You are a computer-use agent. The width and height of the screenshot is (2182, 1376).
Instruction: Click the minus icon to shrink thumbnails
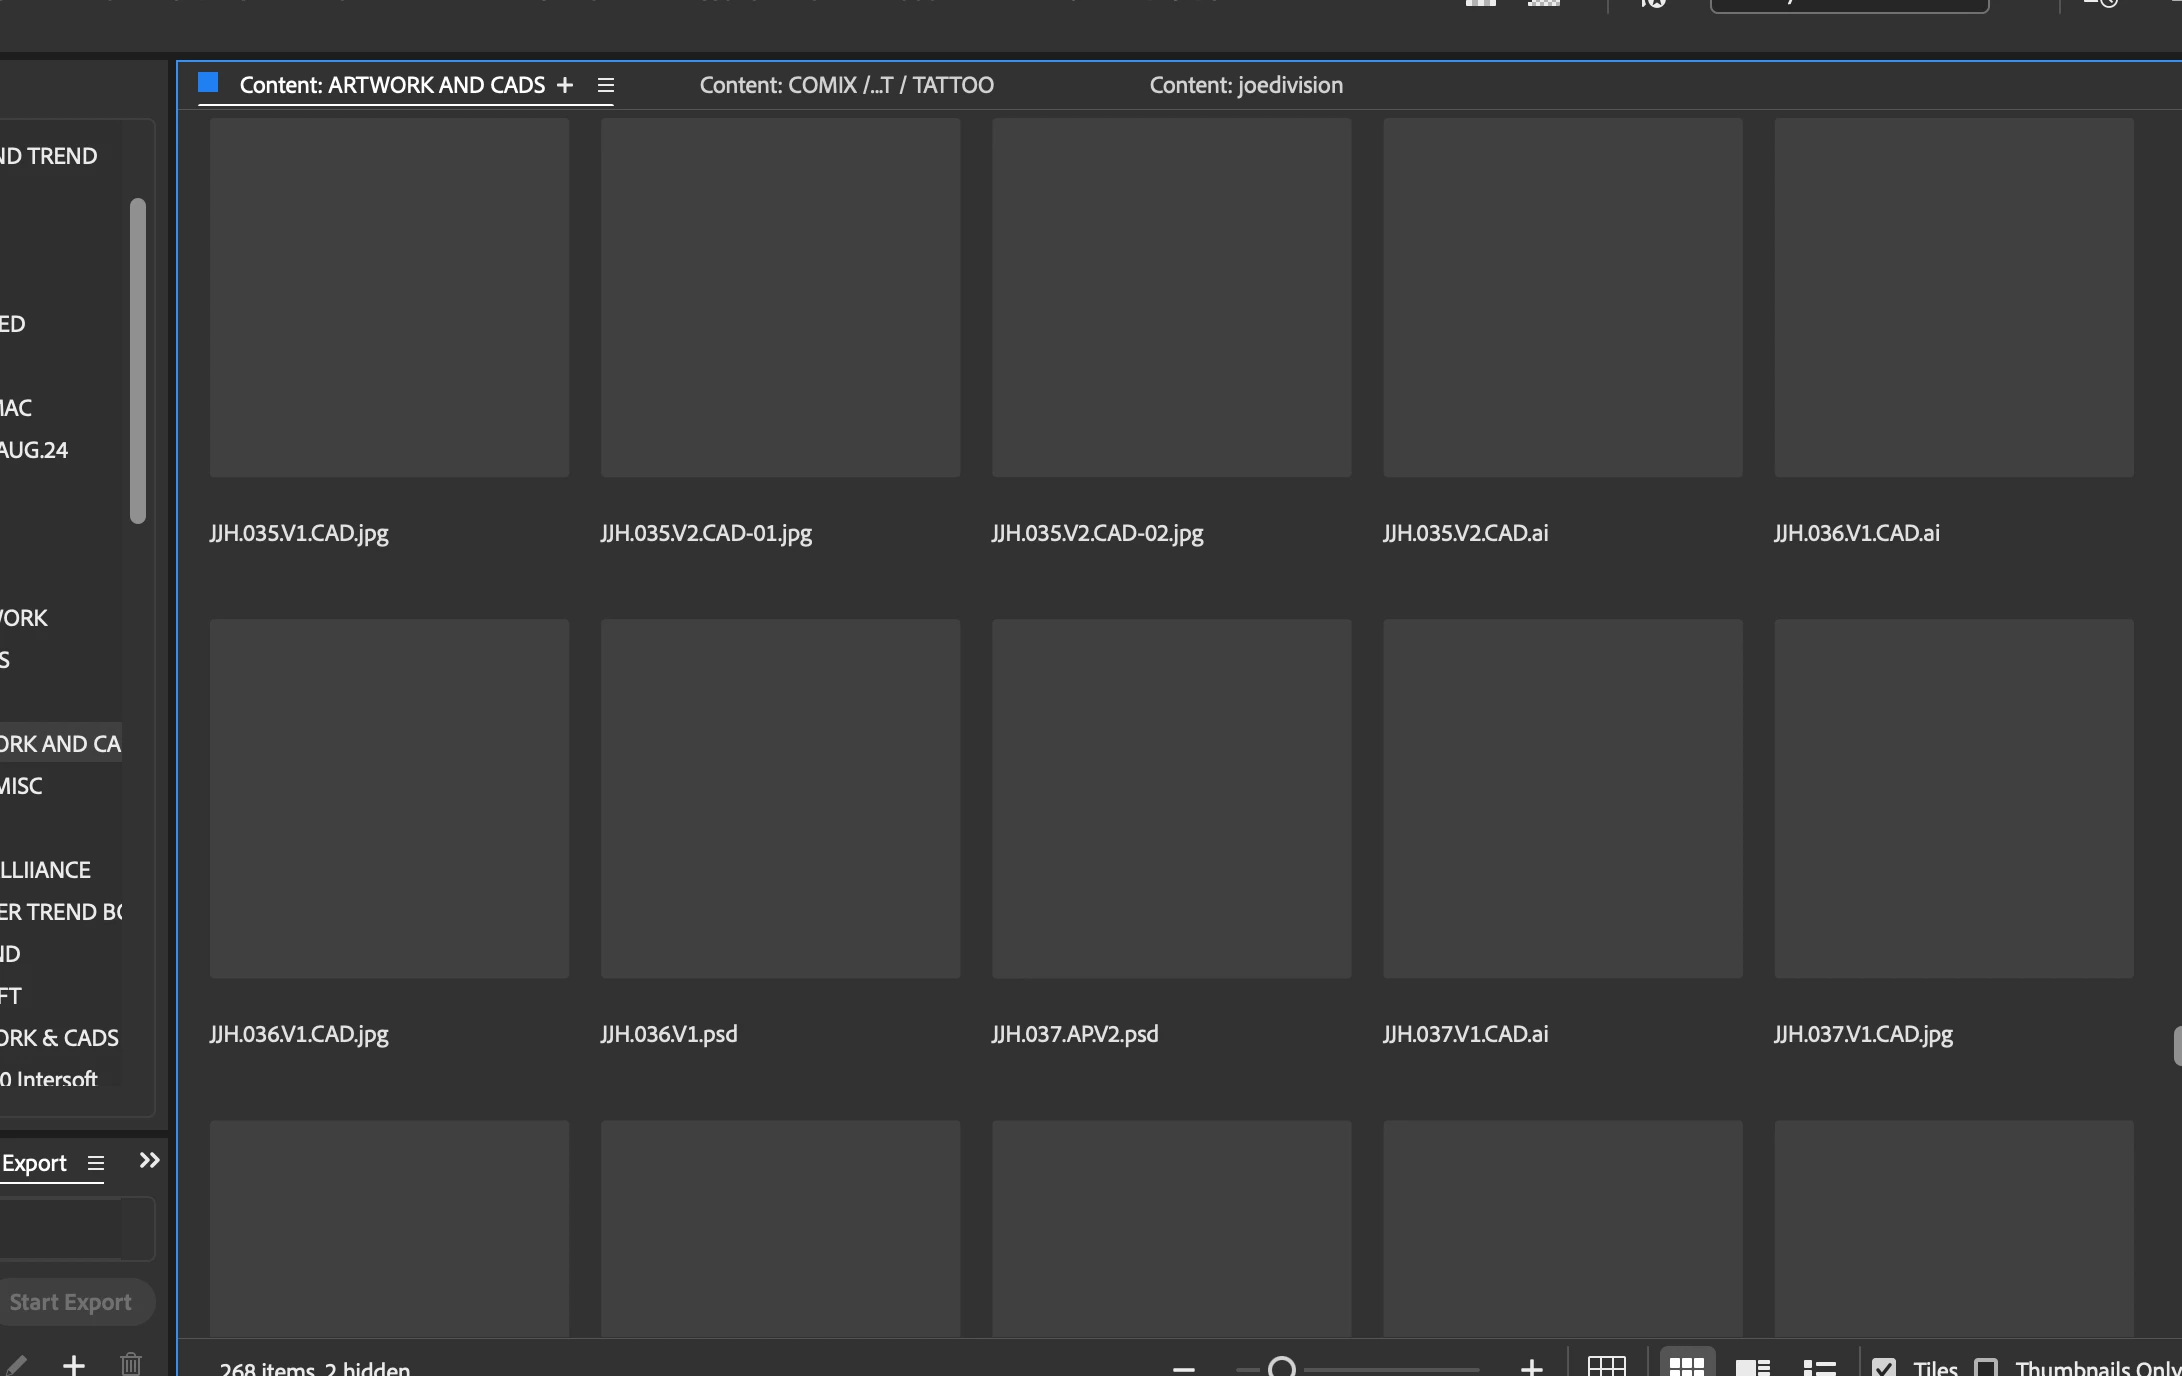[x=1184, y=1367]
